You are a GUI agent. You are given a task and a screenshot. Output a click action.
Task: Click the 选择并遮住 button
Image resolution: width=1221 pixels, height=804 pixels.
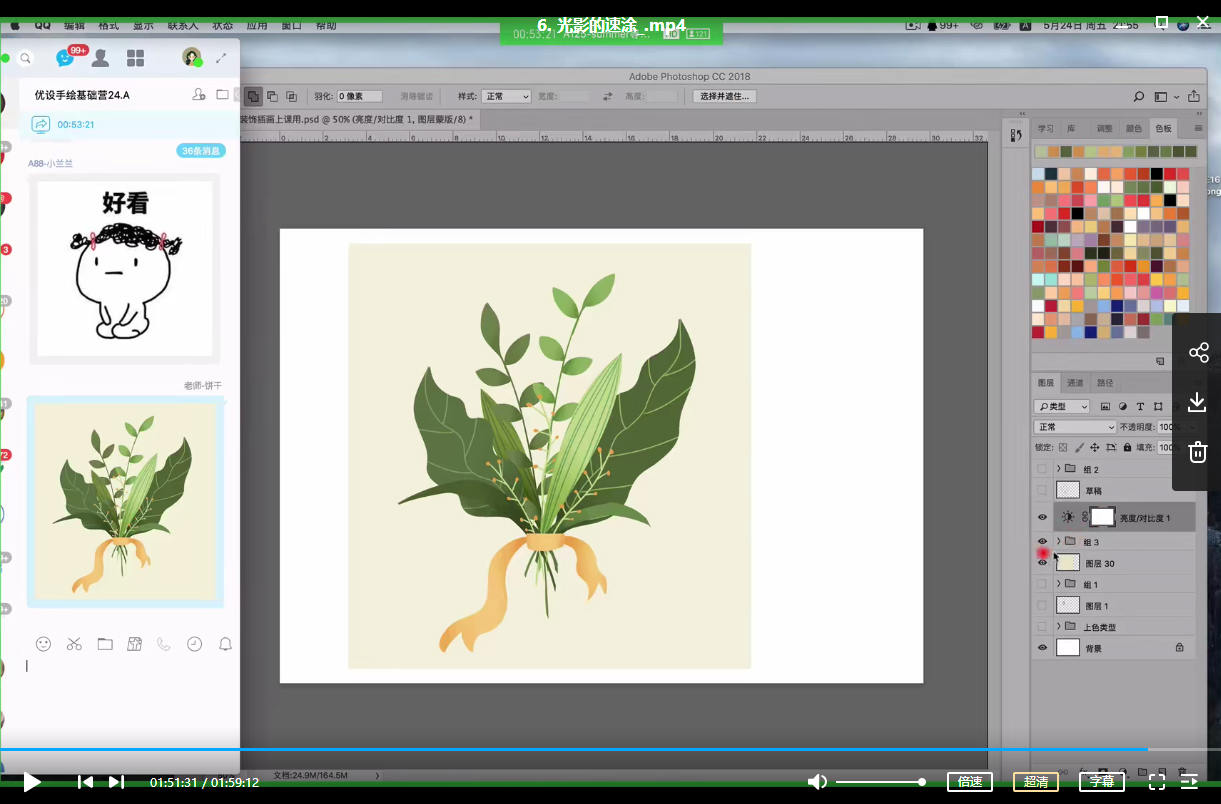click(x=724, y=96)
